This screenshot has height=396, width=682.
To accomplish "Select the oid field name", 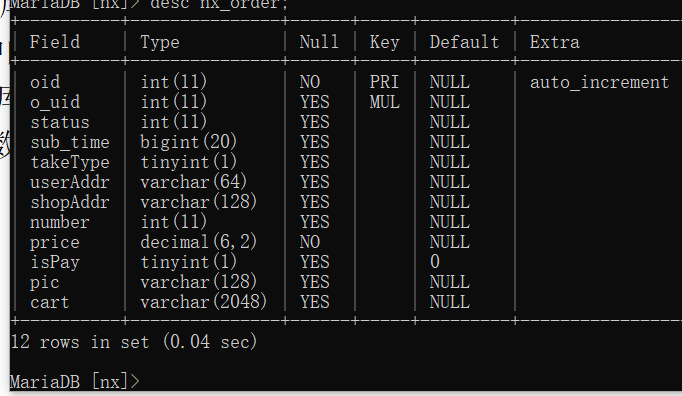I will [x=45, y=82].
